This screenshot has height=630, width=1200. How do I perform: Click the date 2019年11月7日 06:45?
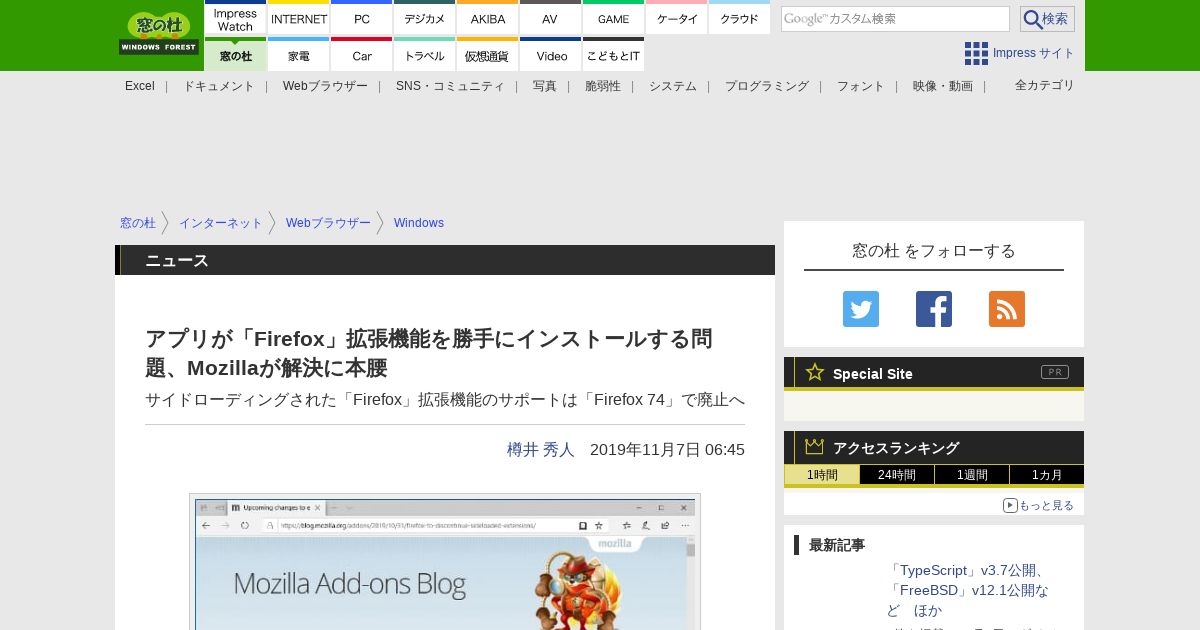point(667,450)
